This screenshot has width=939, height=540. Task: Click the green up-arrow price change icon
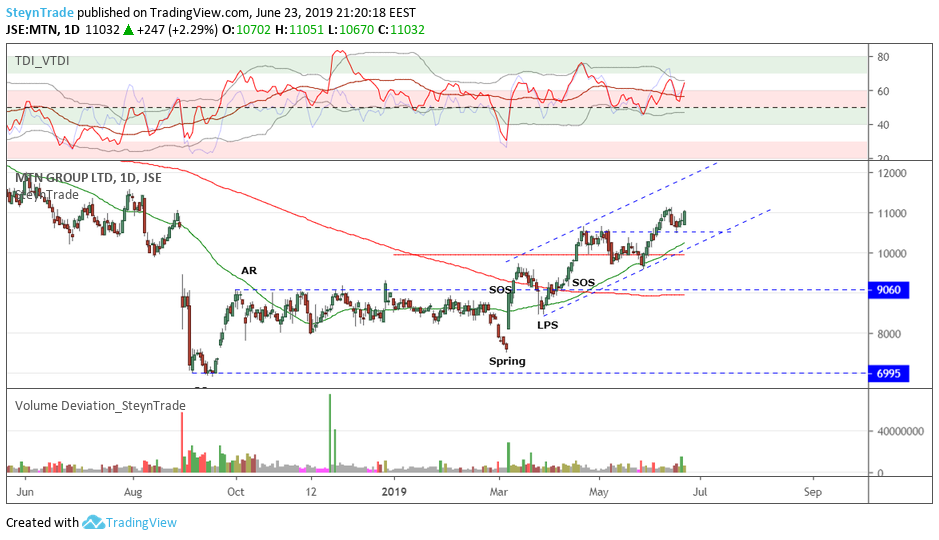[128, 29]
